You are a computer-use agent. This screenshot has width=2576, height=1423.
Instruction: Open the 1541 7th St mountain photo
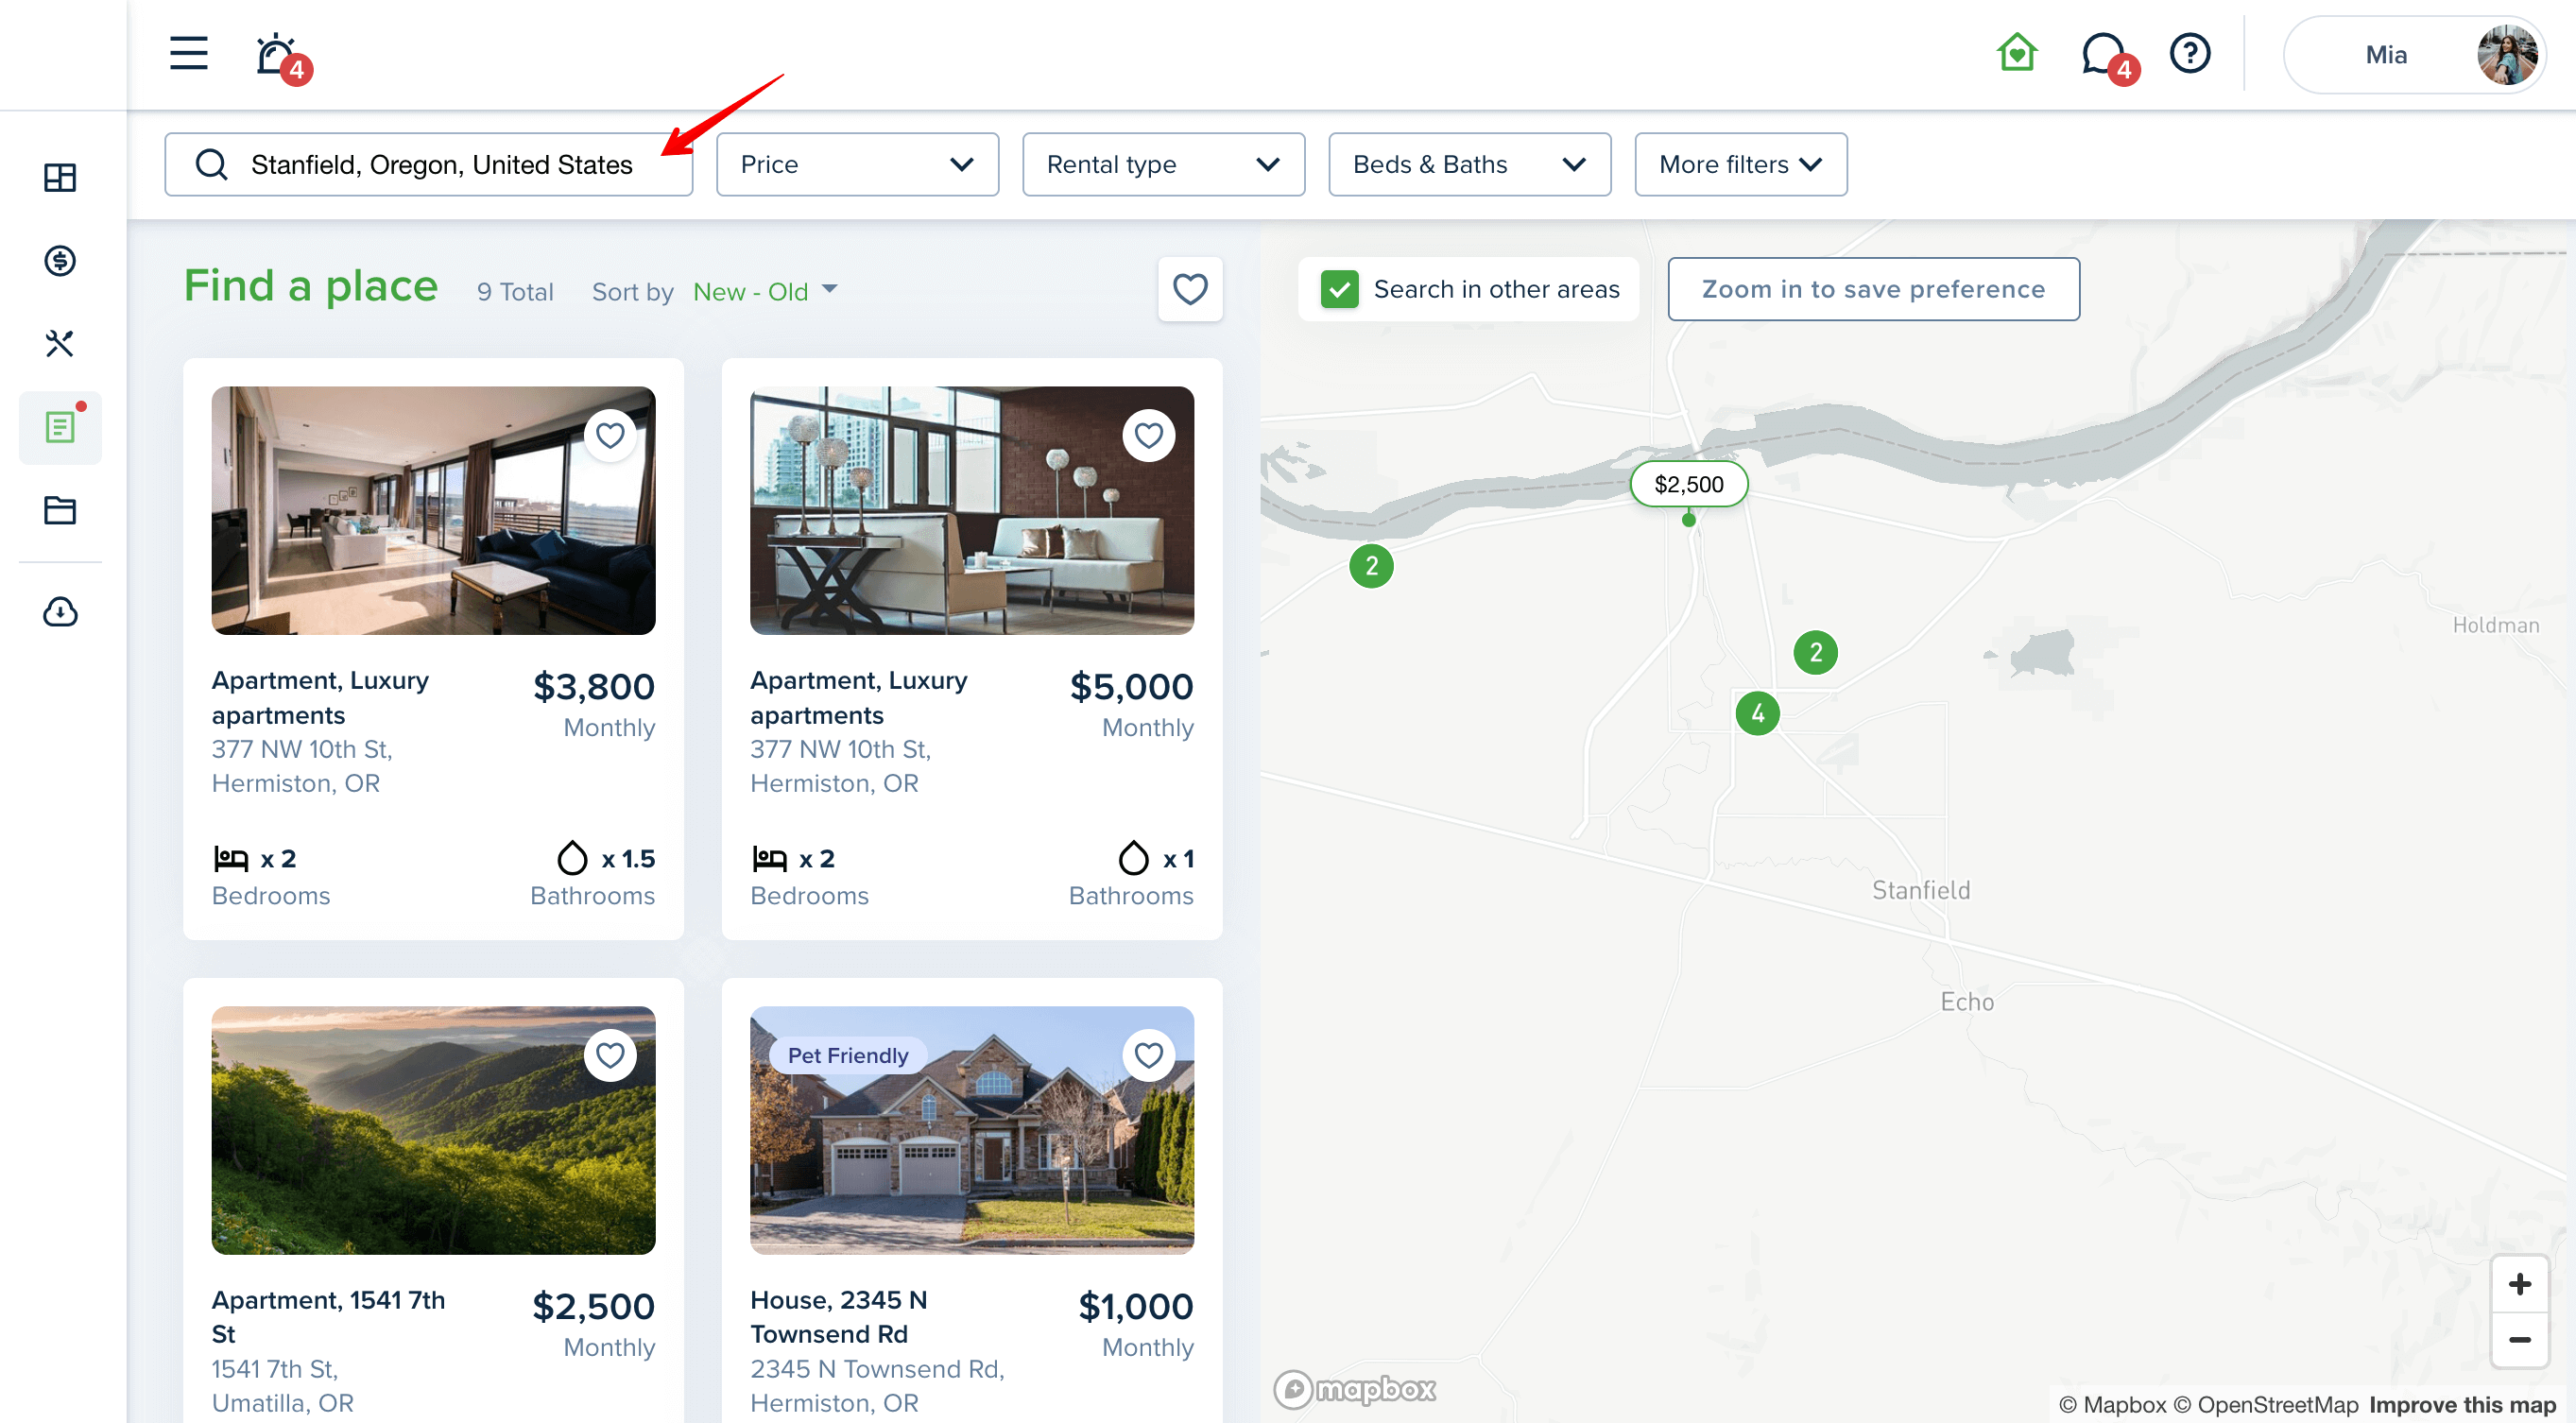(433, 1130)
